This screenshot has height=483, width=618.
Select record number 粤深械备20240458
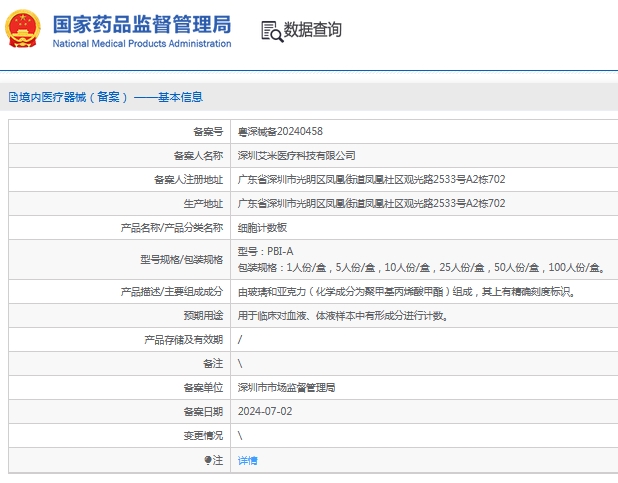click(x=280, y=131)
